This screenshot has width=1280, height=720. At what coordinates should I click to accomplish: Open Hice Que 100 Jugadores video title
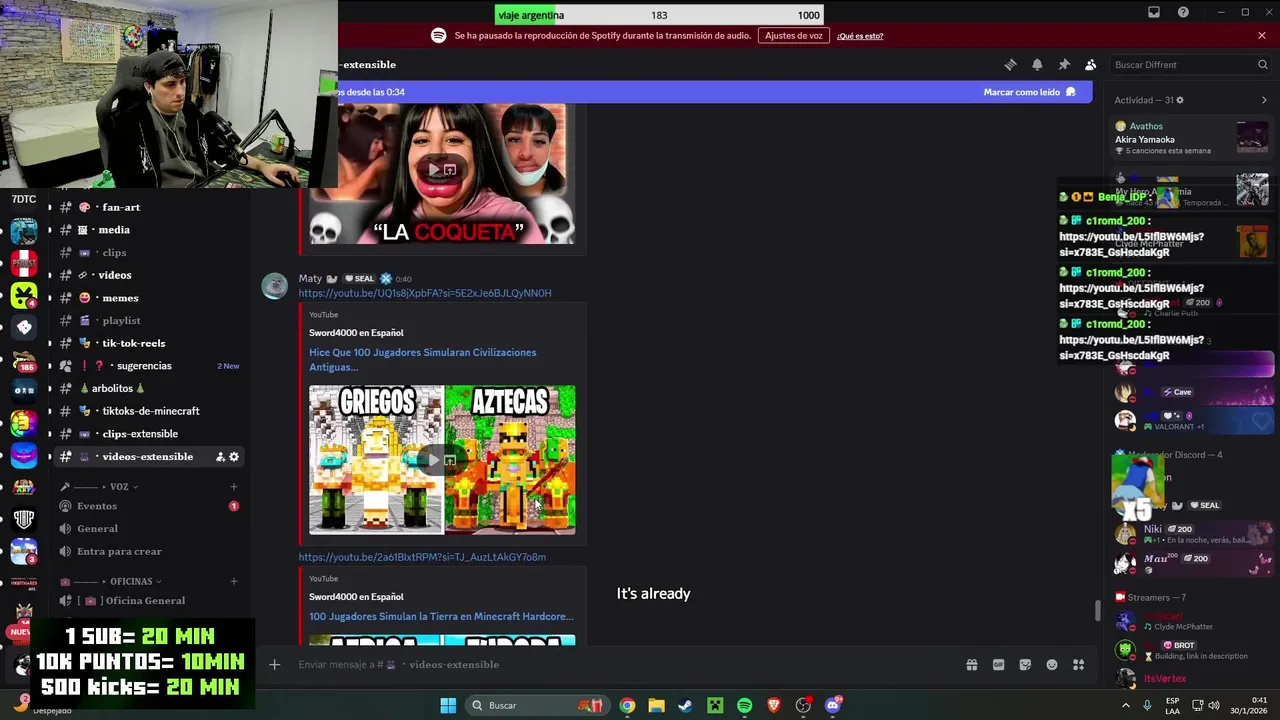pos(422,360)
